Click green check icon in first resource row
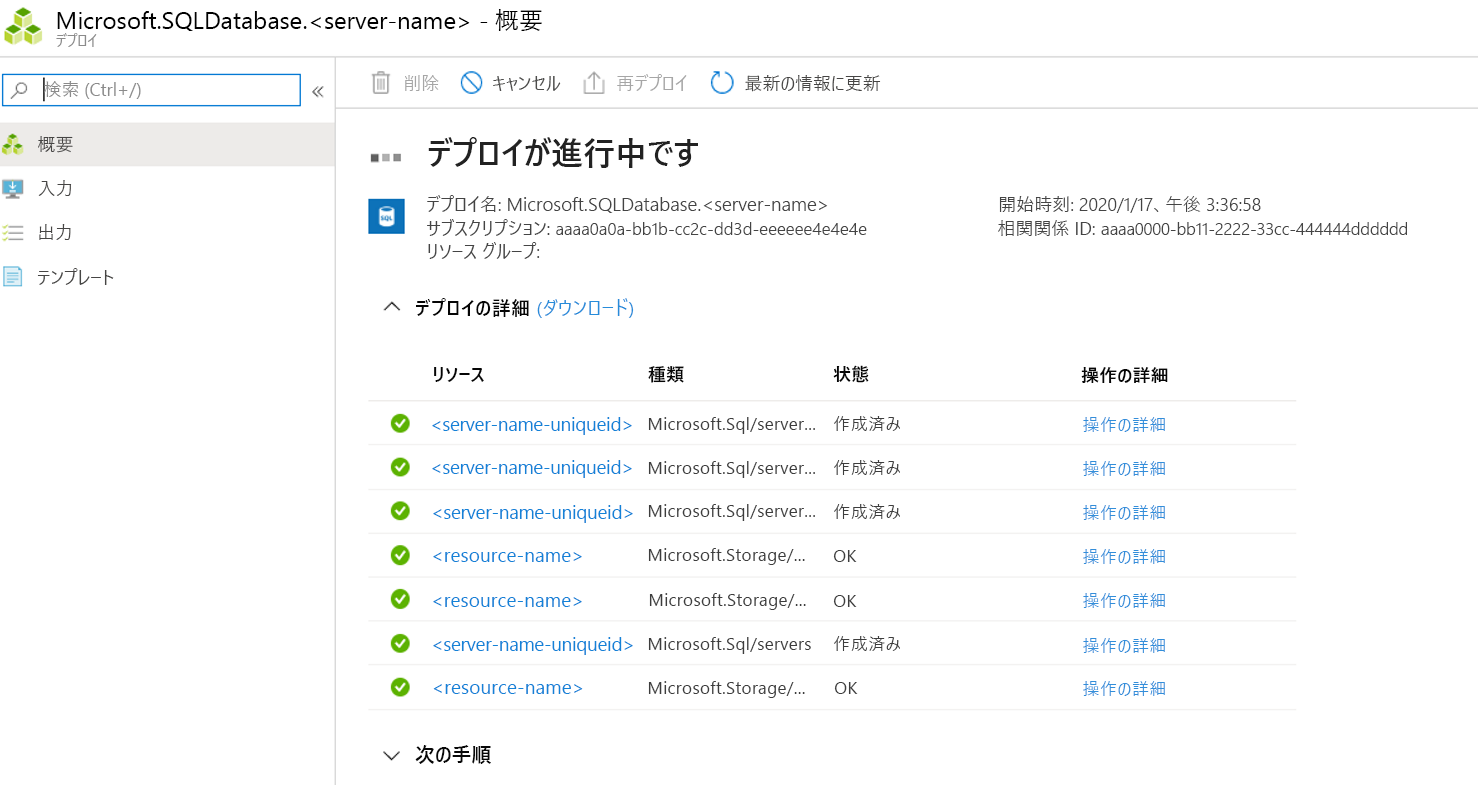1478x785 pixels. 400,423
